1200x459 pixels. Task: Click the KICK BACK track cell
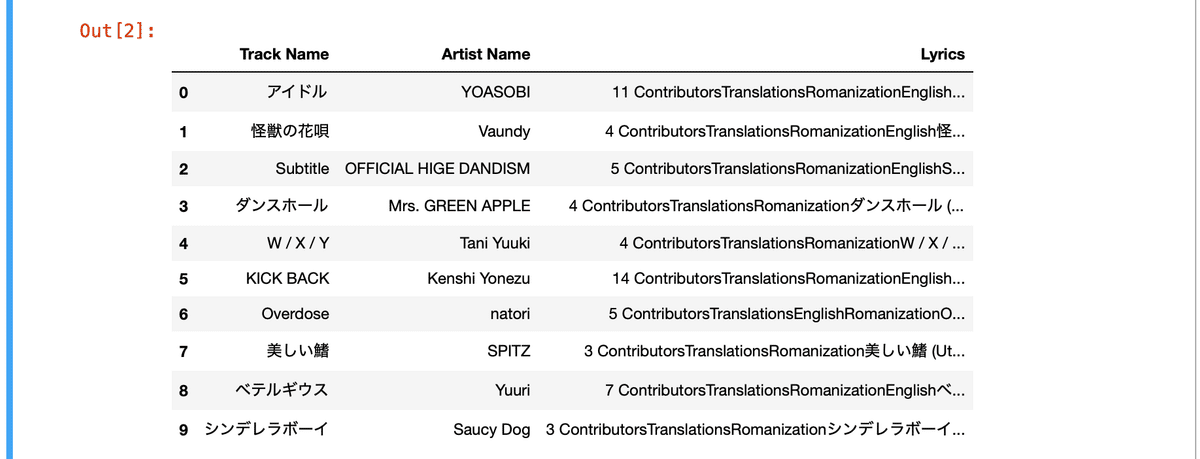click(287, 278)
